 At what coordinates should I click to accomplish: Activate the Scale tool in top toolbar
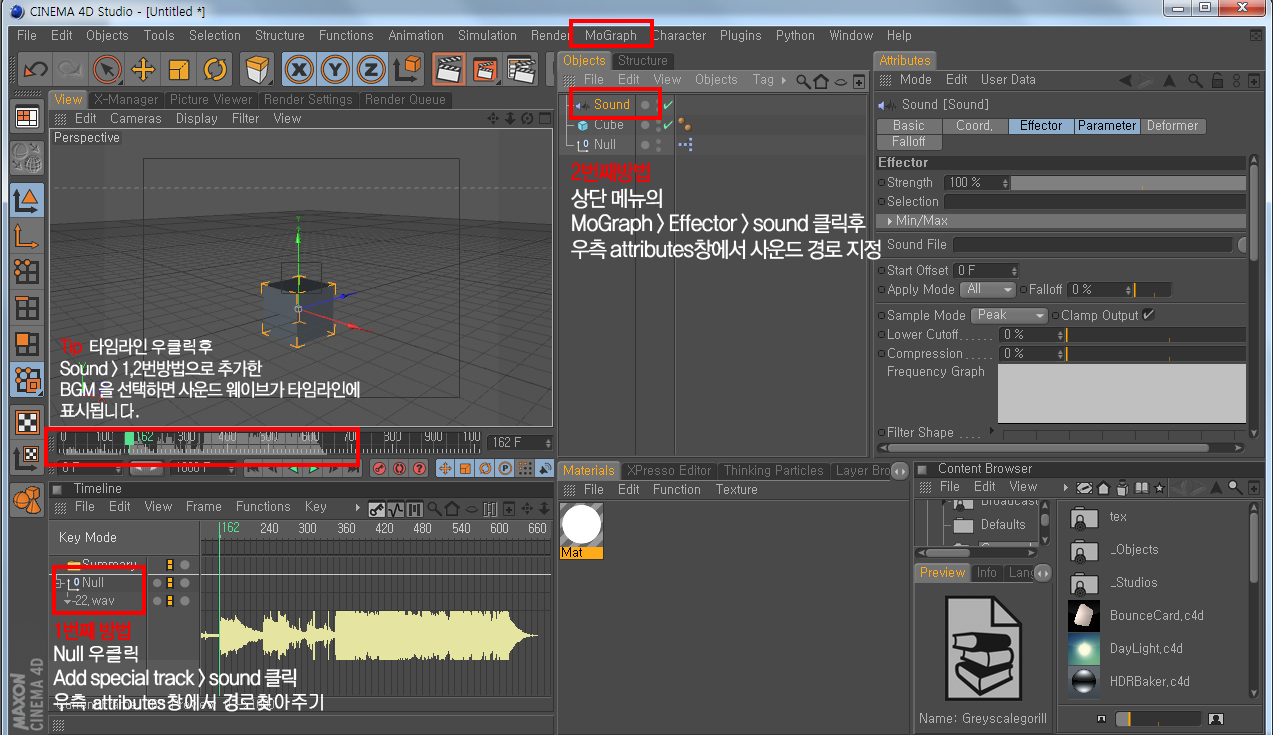[x=179, y=69]
